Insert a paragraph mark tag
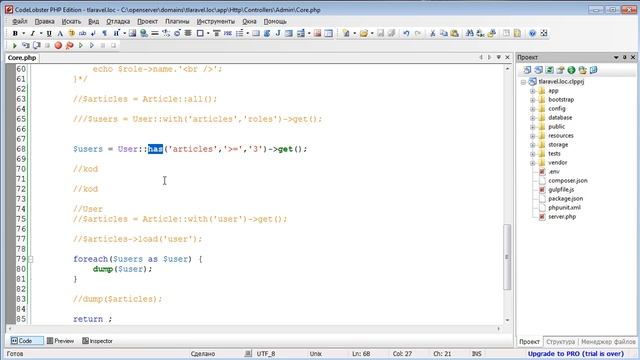Screen dimensions: 640x360 point(104,33)
